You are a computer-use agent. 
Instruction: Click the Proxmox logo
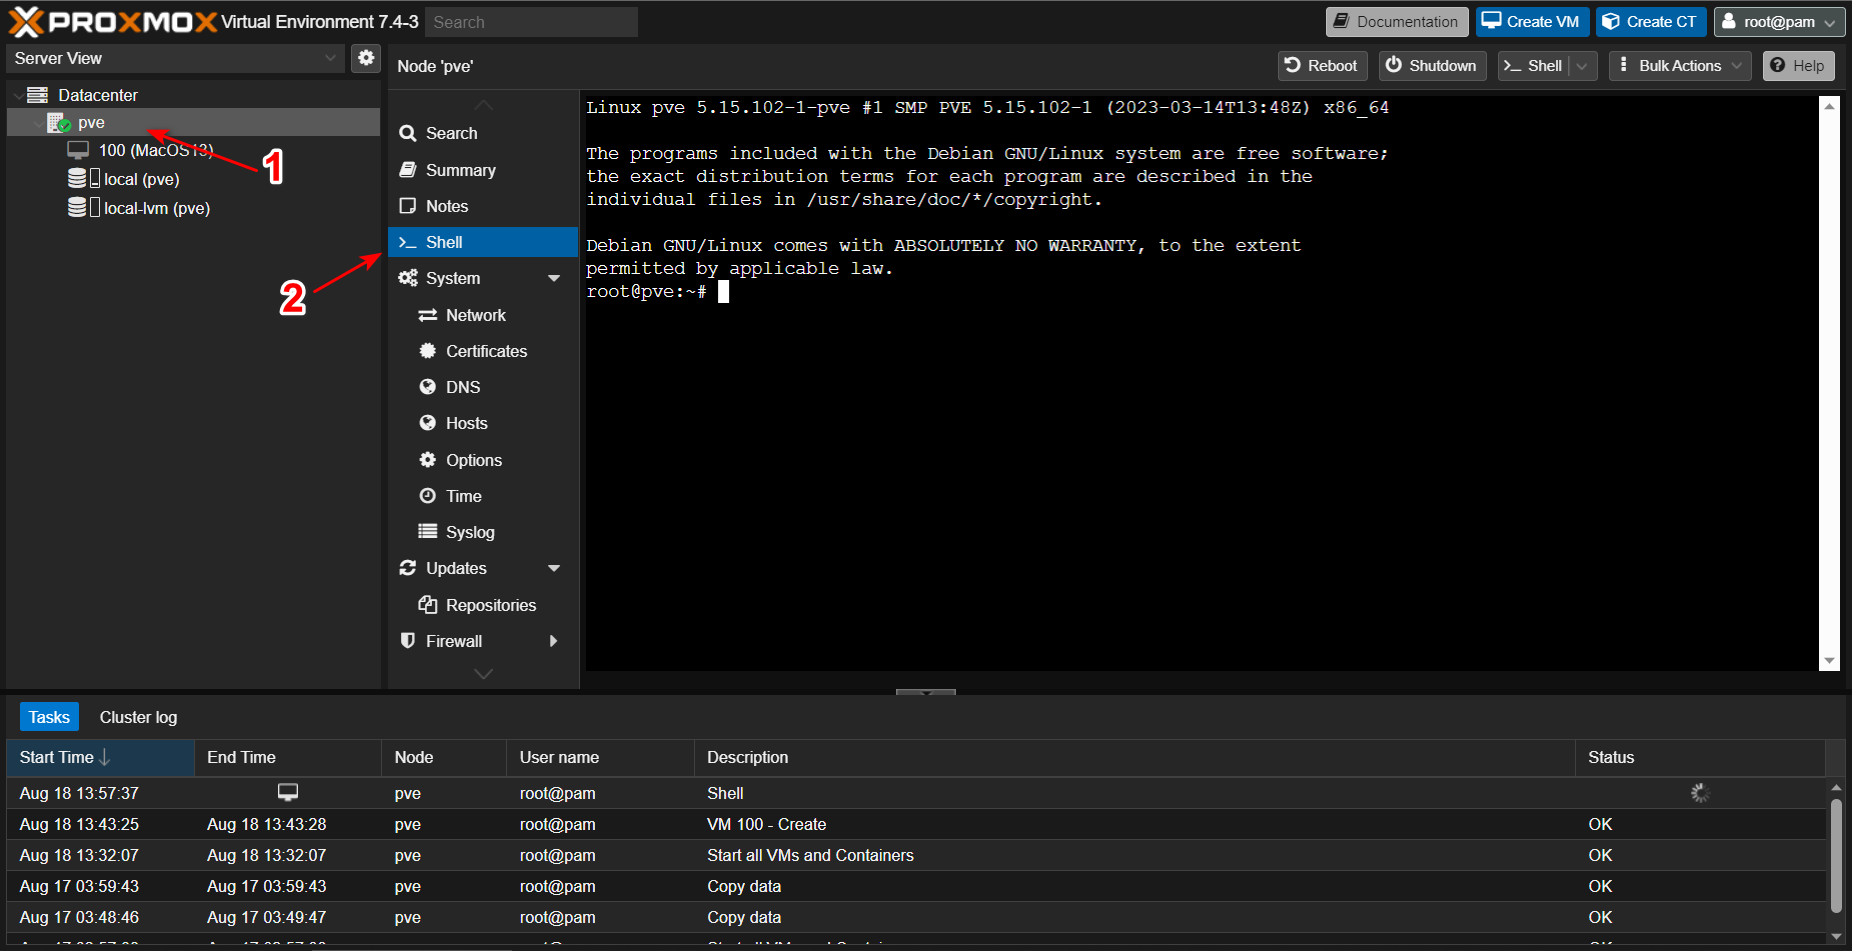pyautogui.click(x=113, y=22)
